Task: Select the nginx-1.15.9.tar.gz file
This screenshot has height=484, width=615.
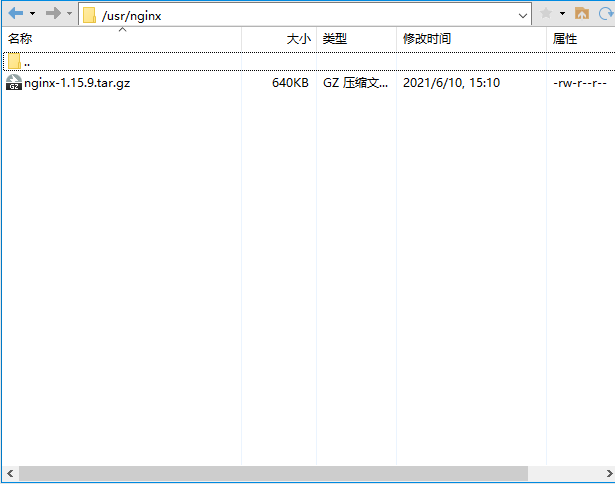Action: coord(77,83)
